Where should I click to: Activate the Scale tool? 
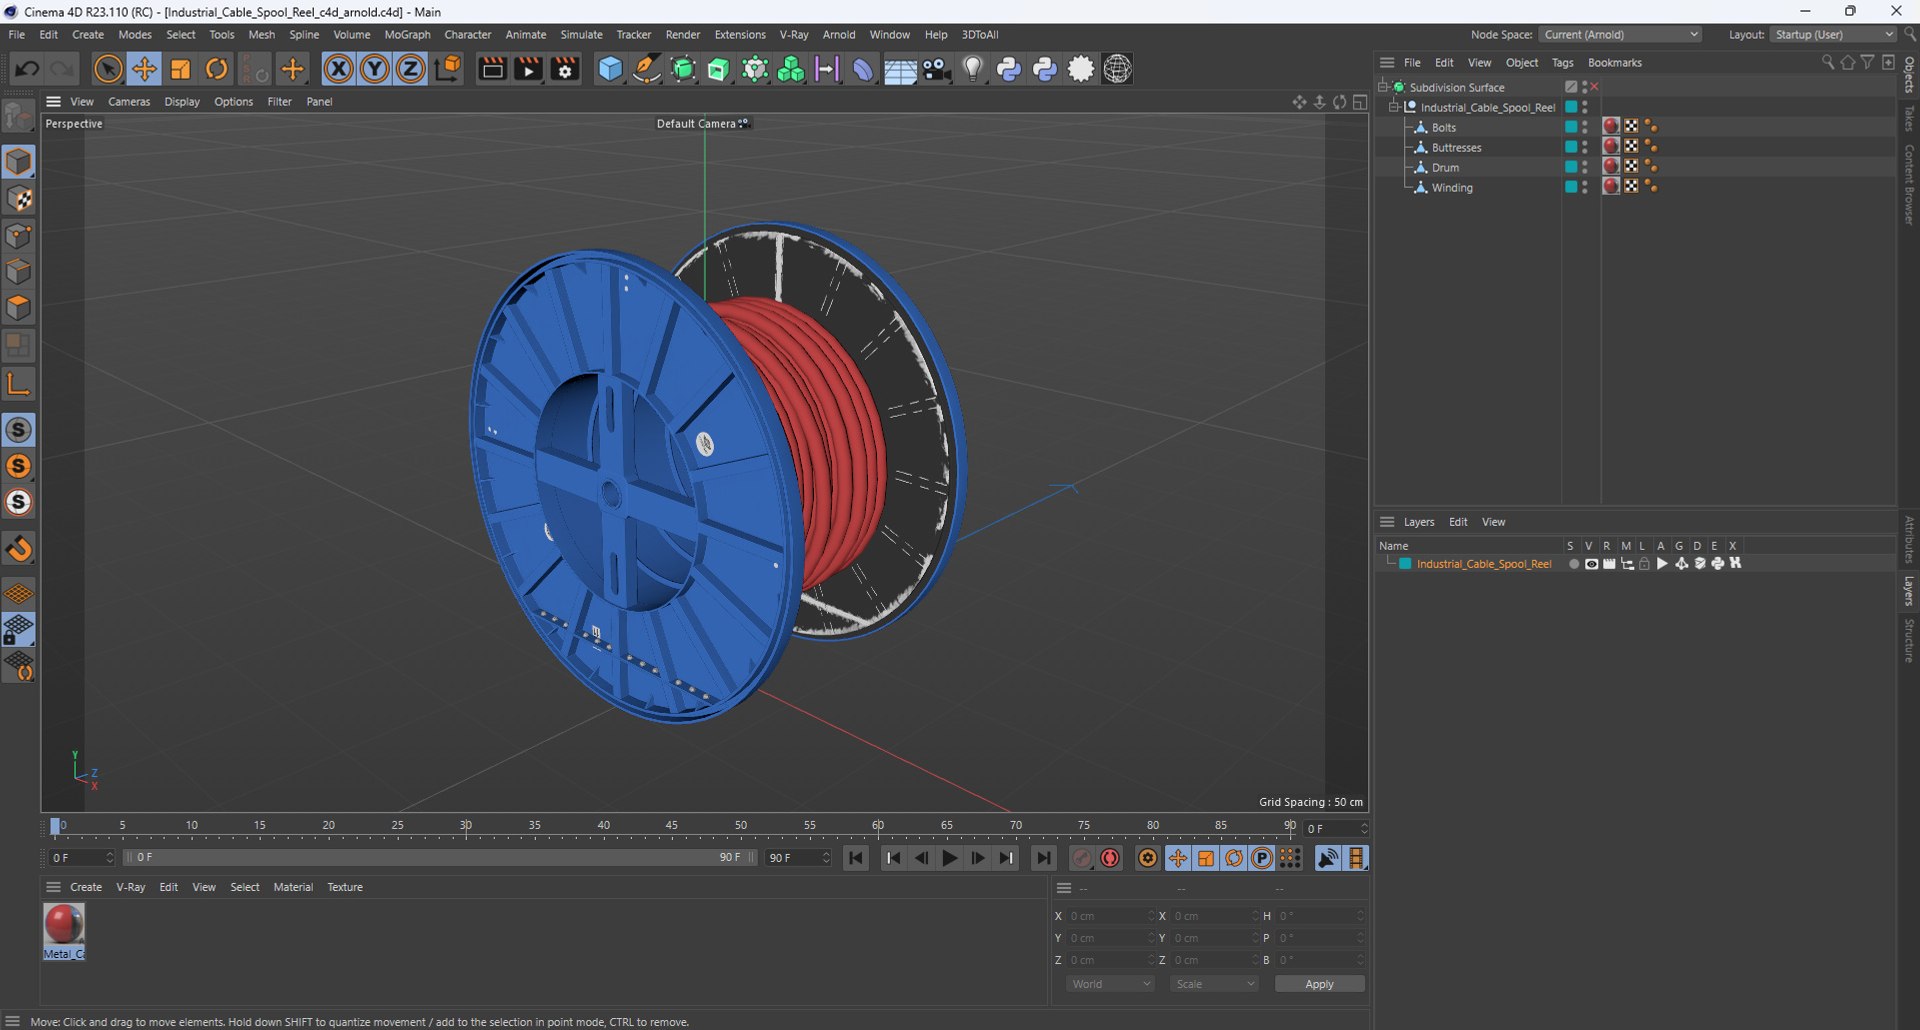[x=181, y=69]
